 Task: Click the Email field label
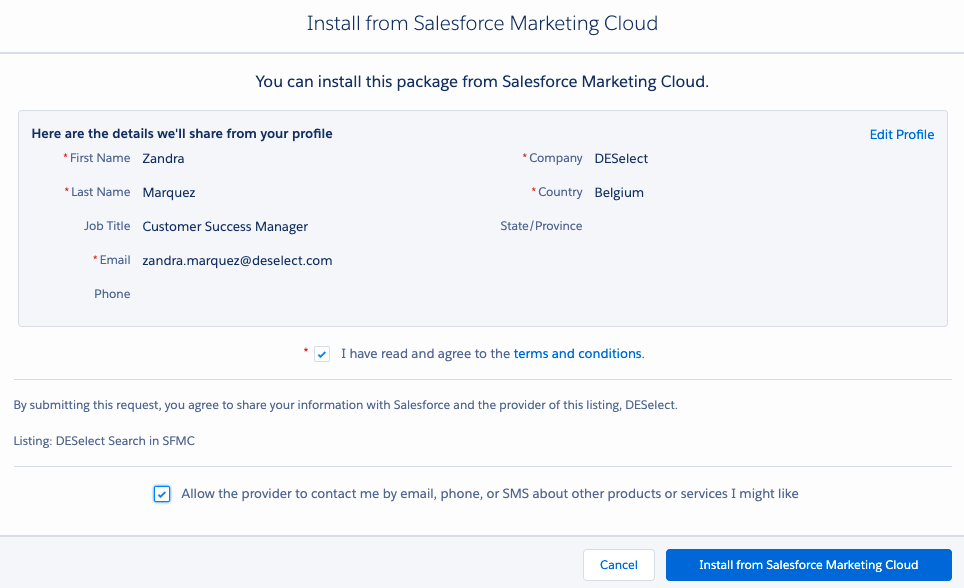tap(115, 260)
